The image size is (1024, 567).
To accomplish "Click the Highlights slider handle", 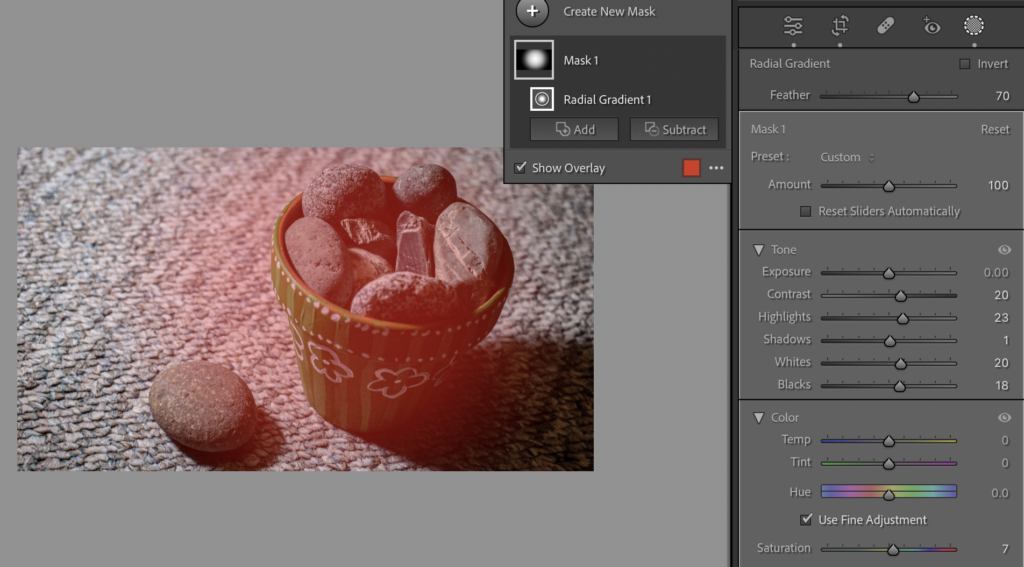I will (903, 318).
